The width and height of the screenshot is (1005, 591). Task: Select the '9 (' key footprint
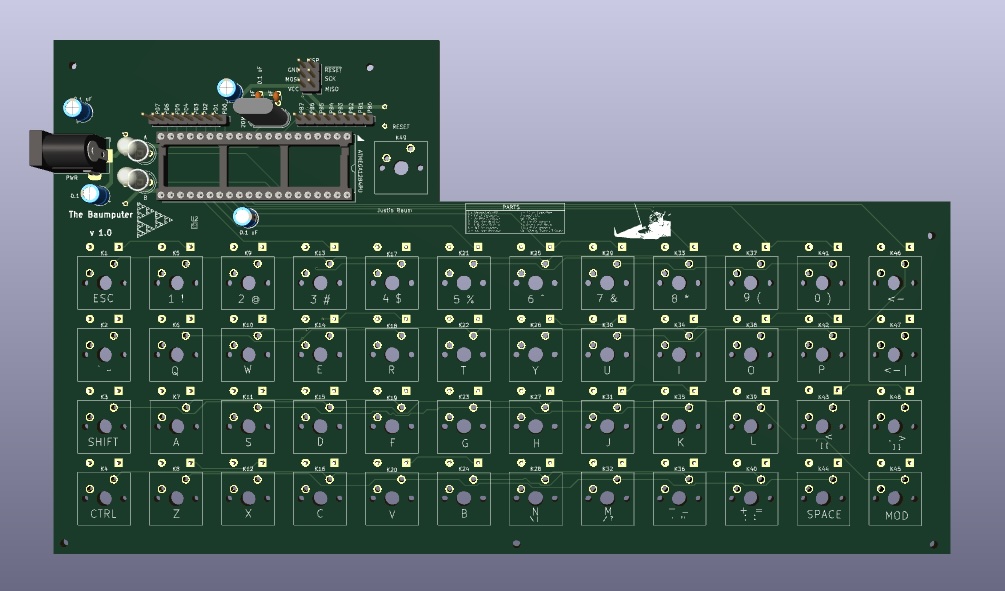tap(751, 283)
